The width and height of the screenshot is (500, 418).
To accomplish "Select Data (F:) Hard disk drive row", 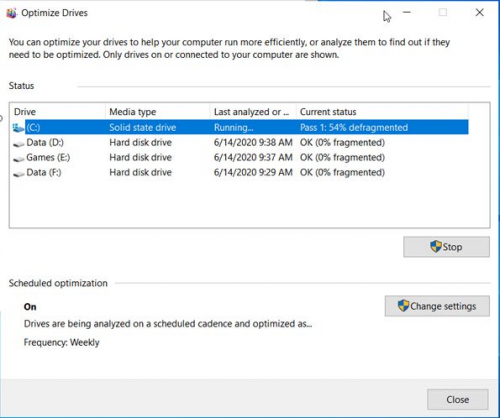I will point(240,172).
